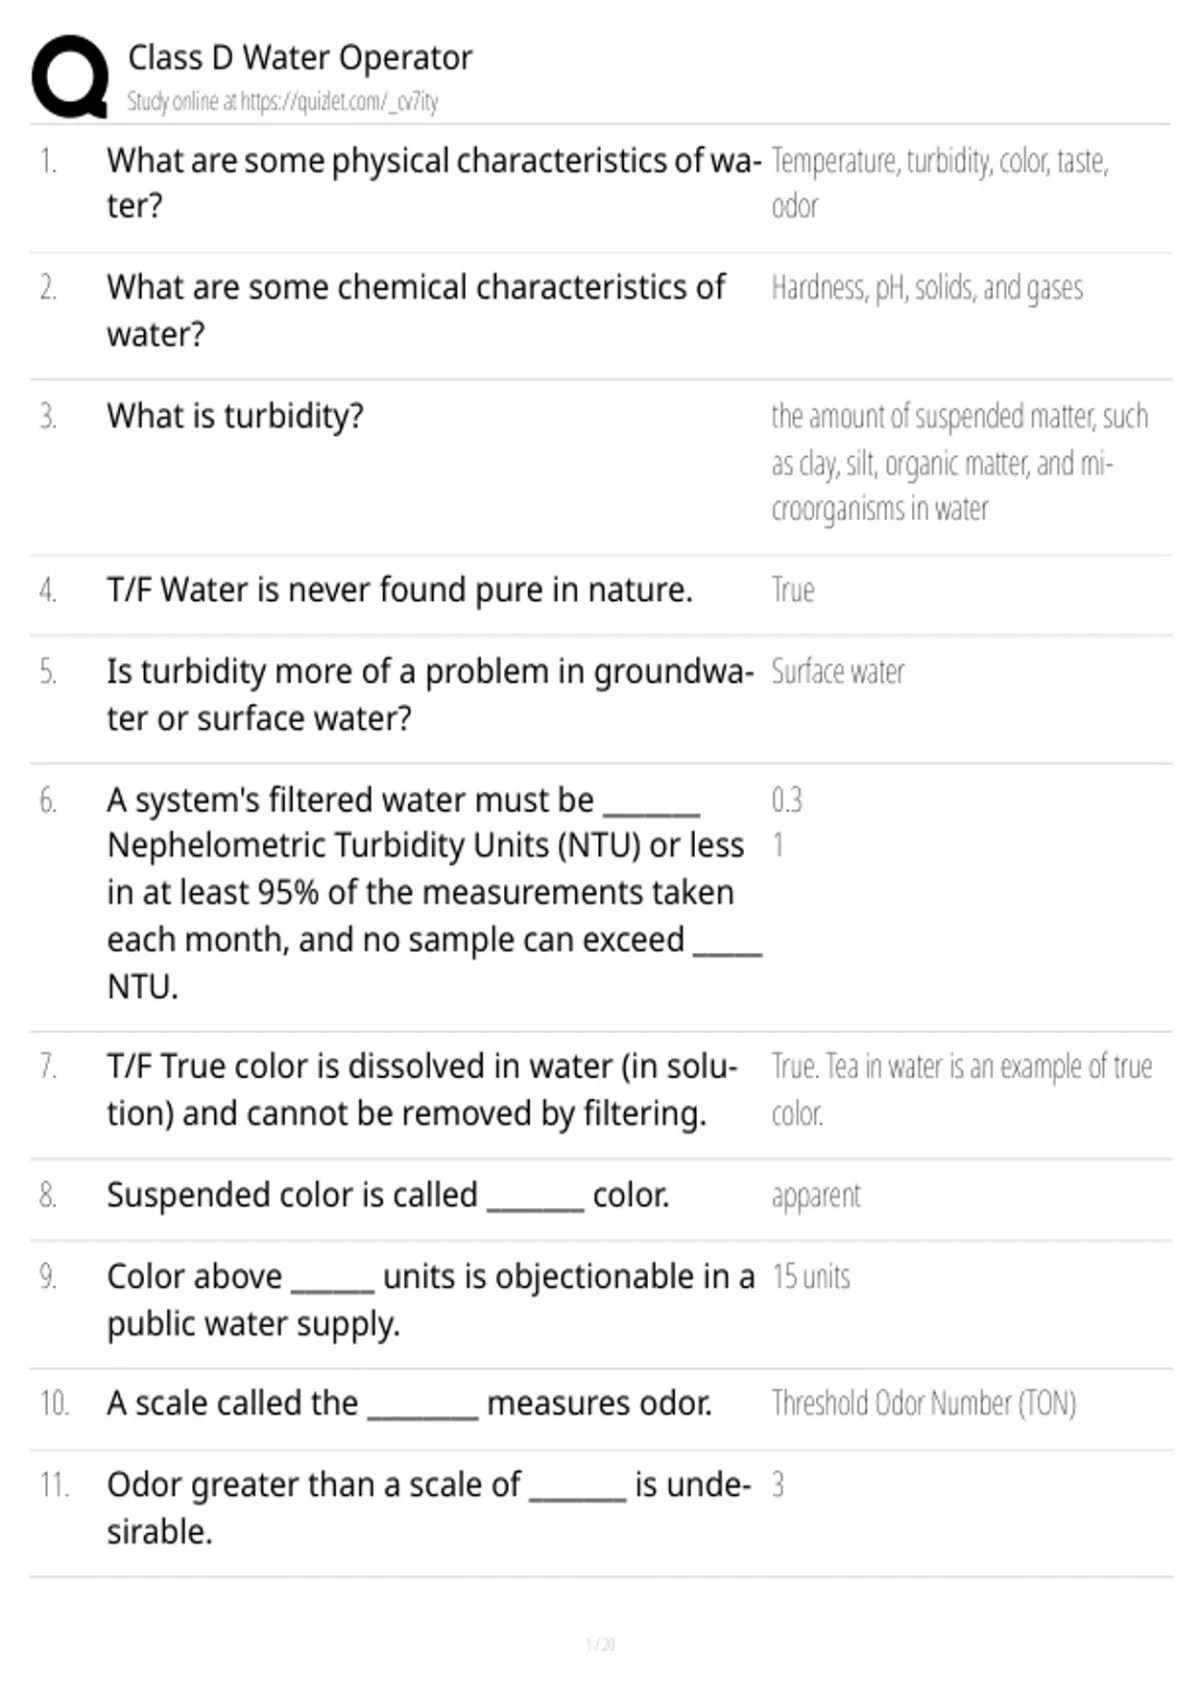Select 'Water is never found pure in nature'
Image resolution: width=1200 pixels, height=1700 pixels.
(x=399, y=590)
